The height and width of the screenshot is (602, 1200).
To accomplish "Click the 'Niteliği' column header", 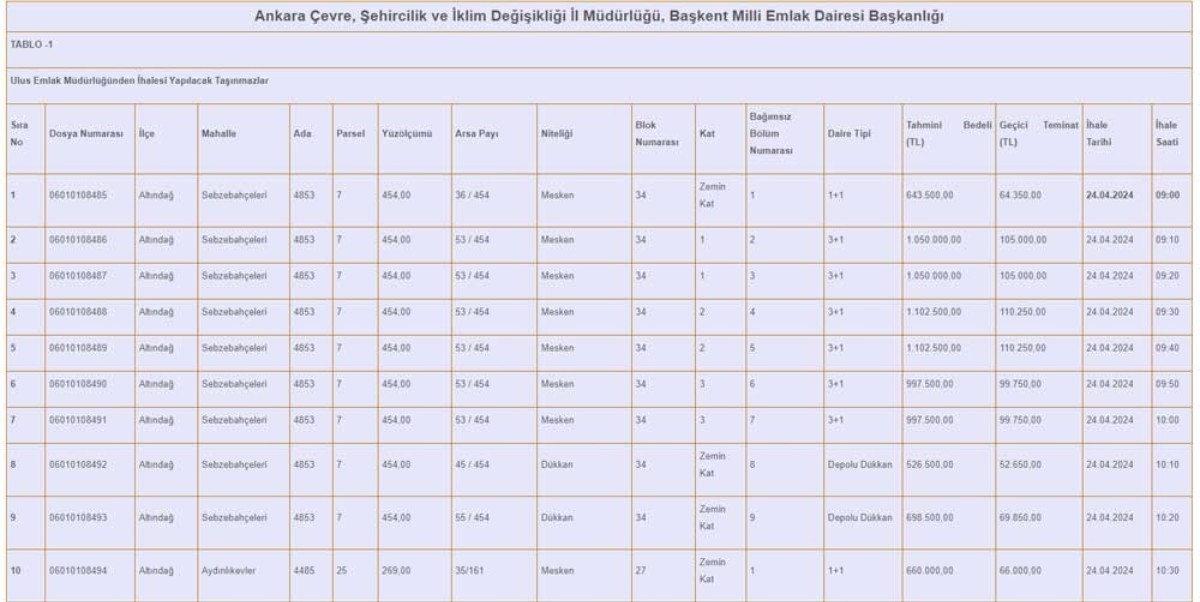I will pos(555,132).
